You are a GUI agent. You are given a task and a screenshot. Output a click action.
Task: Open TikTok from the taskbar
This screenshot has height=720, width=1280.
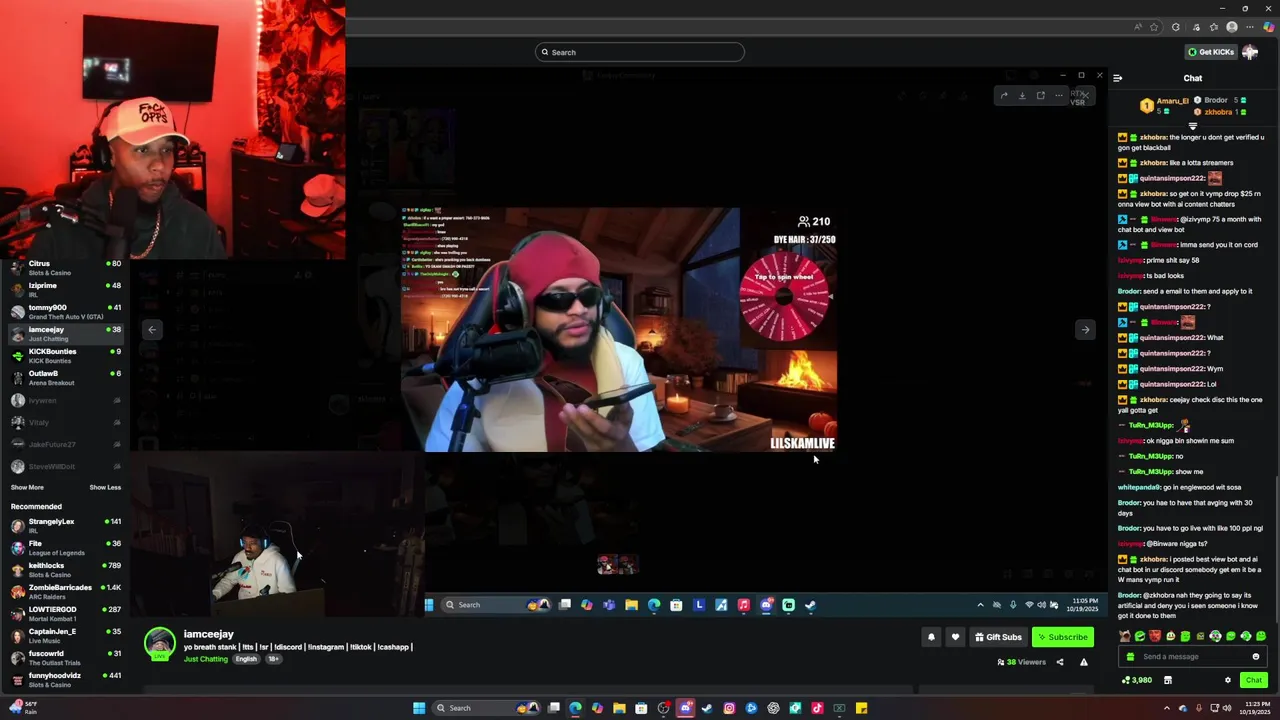click(817, 708)
